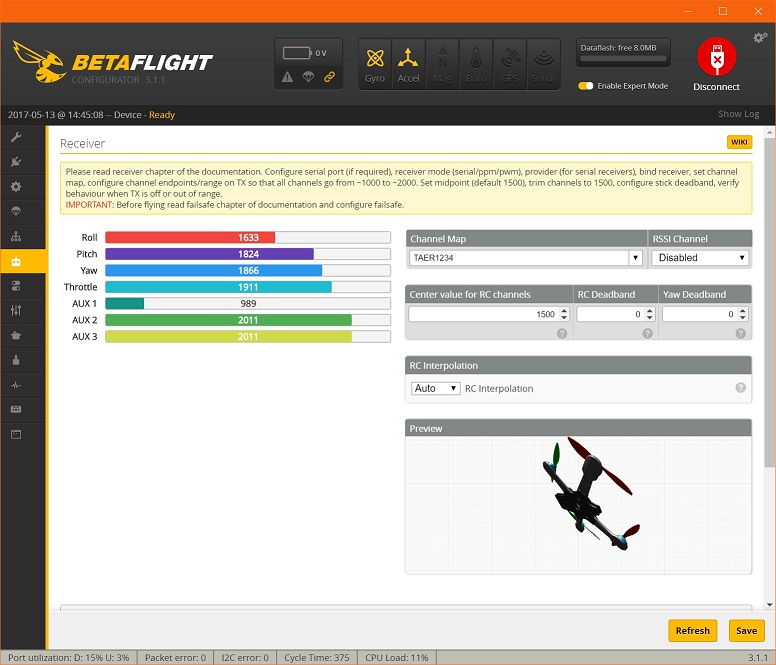Click the WIKI button

[739, 142]
